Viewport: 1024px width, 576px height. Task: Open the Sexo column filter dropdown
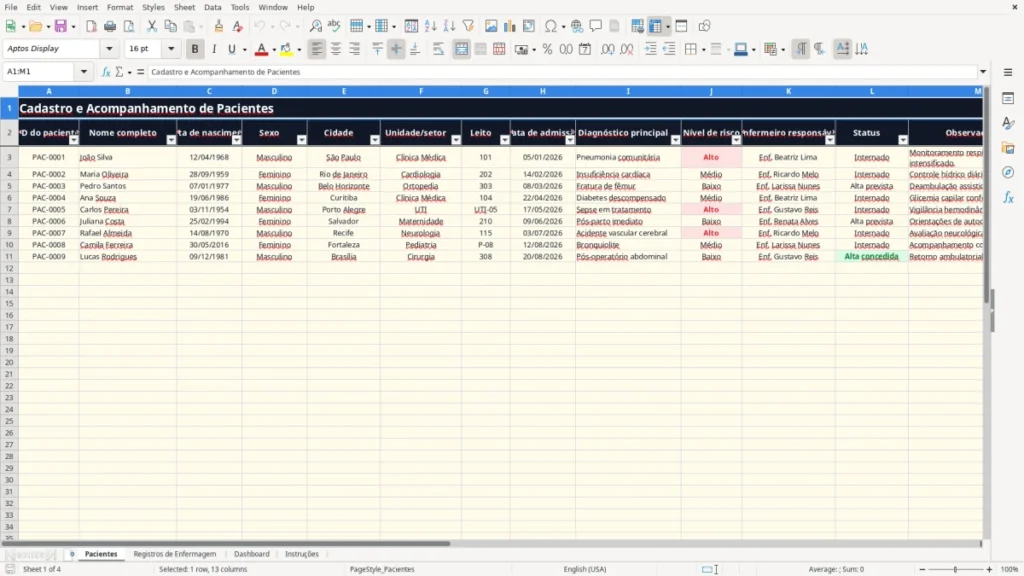(x=301, y=140)
